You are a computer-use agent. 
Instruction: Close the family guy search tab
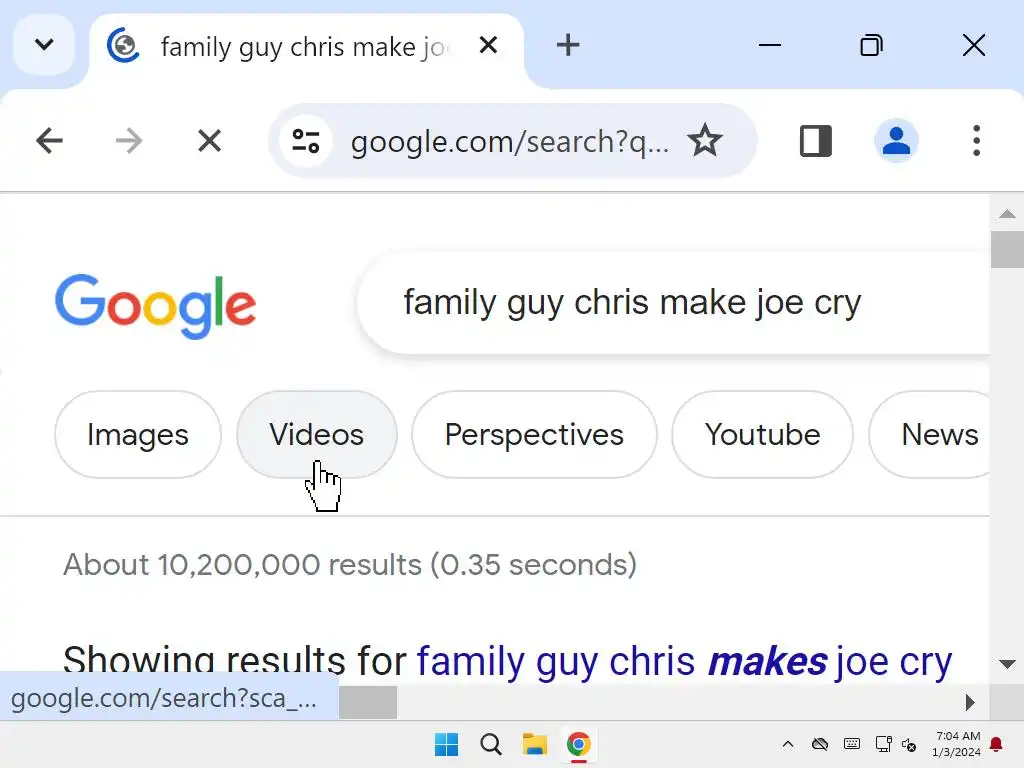coord(488,45)
